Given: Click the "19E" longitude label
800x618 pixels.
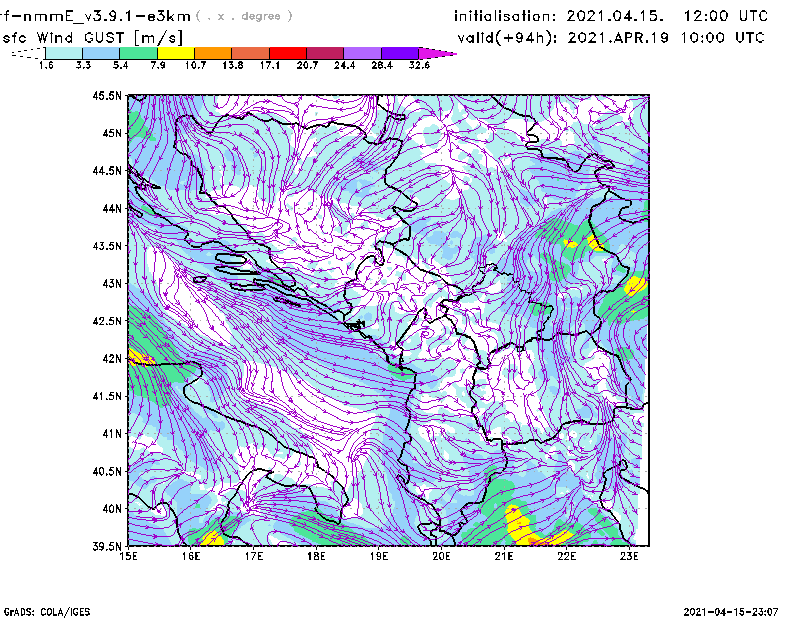Looking at the screenshot, I should [x=379, y=556].
